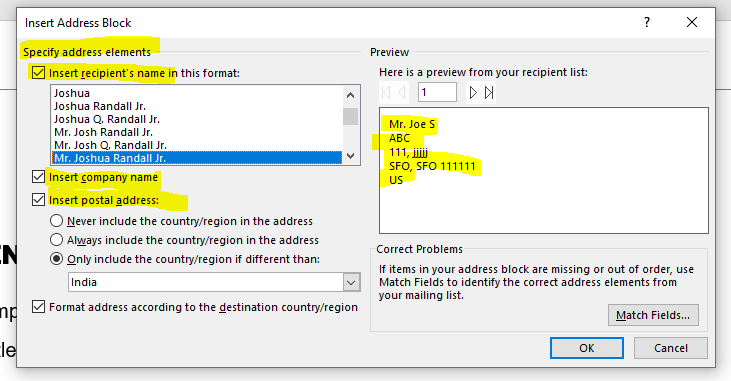Viewport: 731px width, 381px height.
Task: Close the Insert Address Block dialog
Action: coord(692,22)
